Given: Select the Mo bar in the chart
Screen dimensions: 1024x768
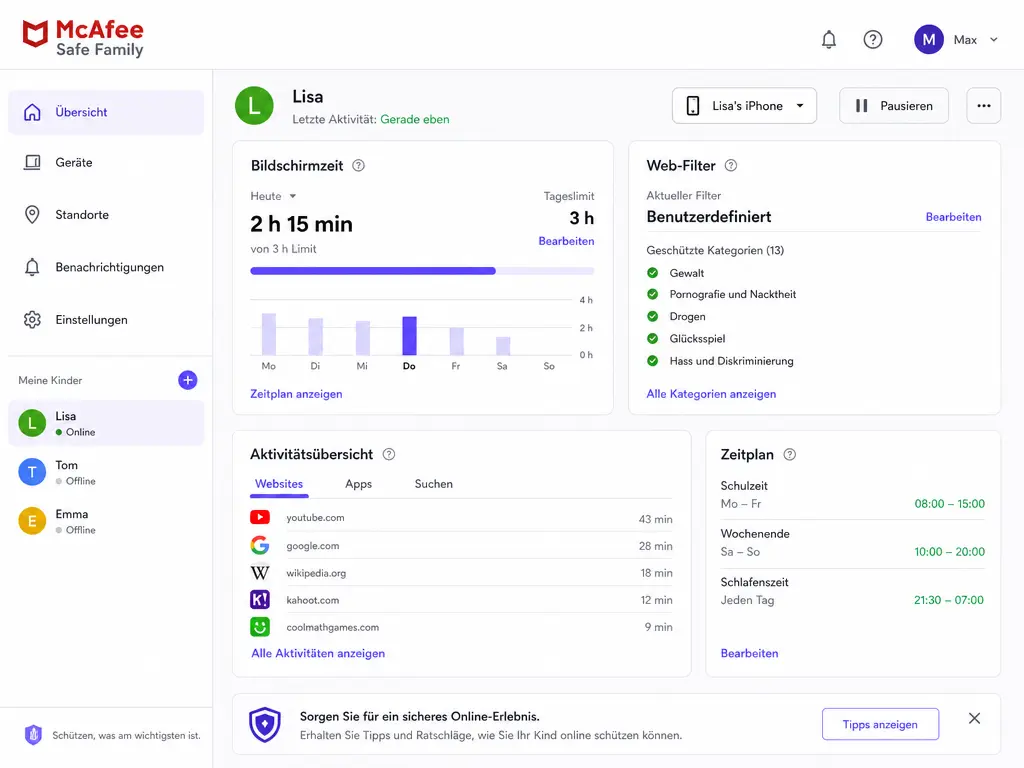Looking at the screenshot, I should [x=268, y=334].
